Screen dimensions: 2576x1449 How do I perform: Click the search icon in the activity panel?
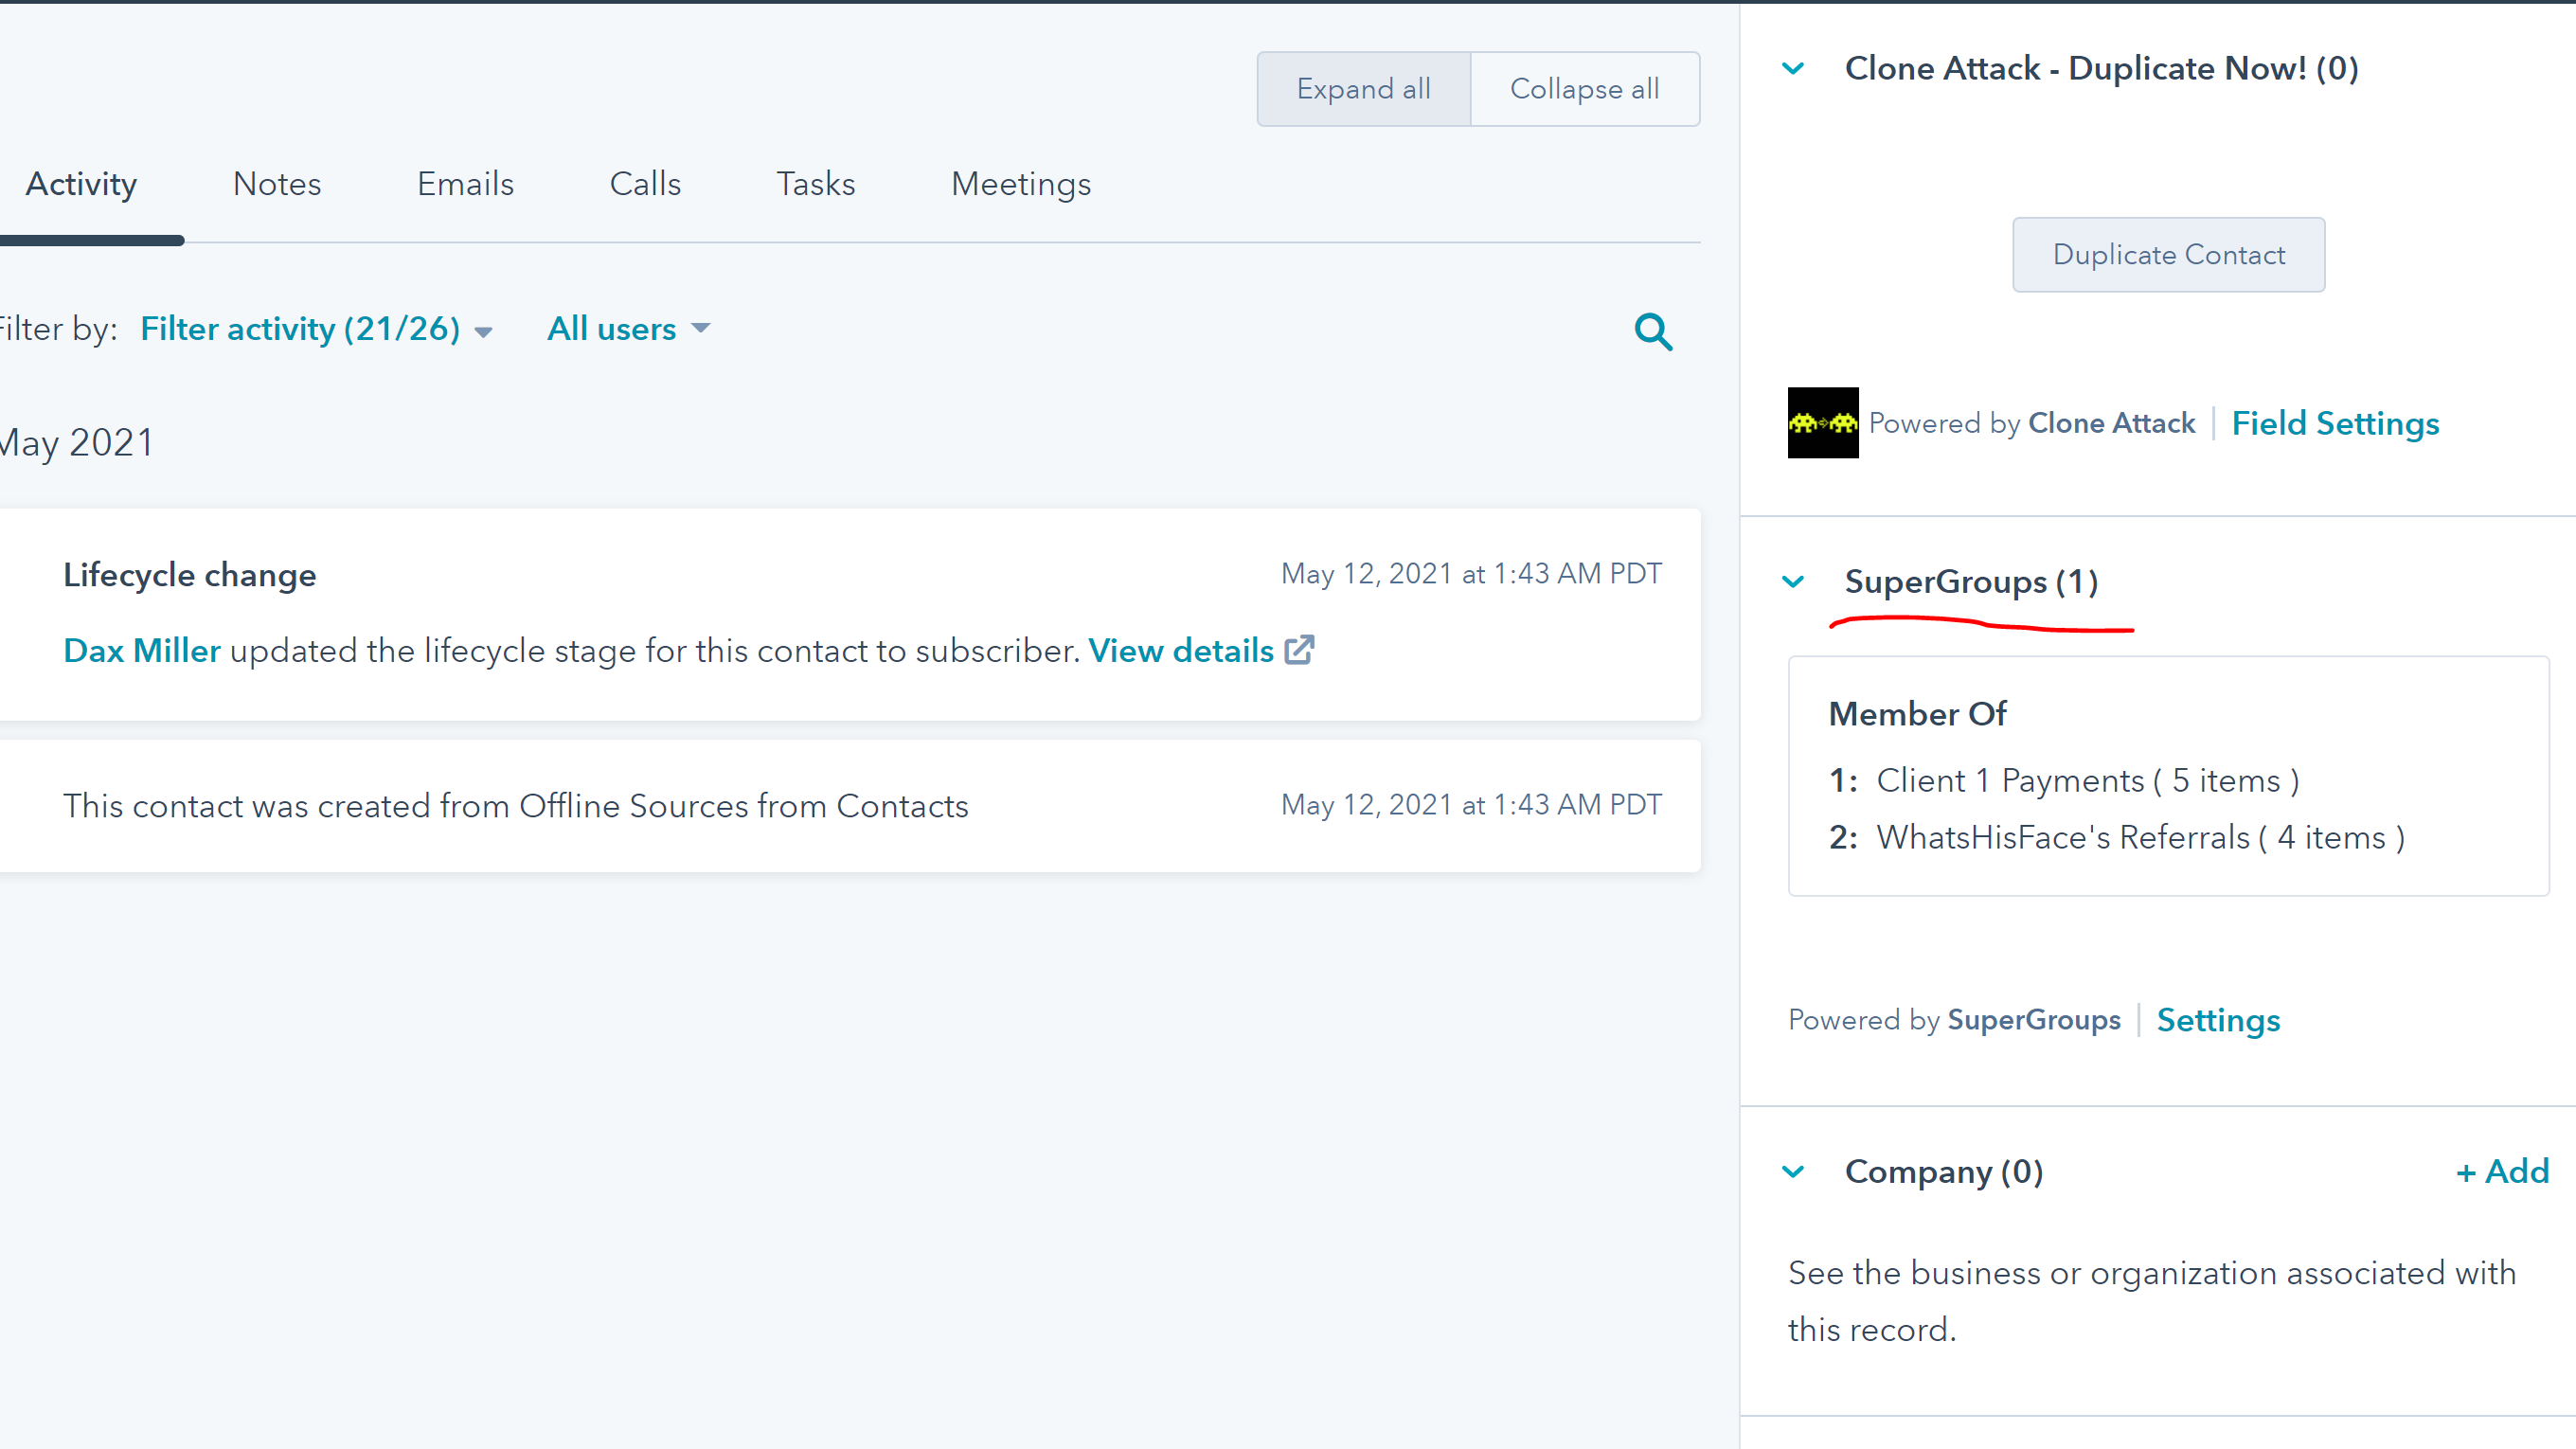tap(1653, 331)
